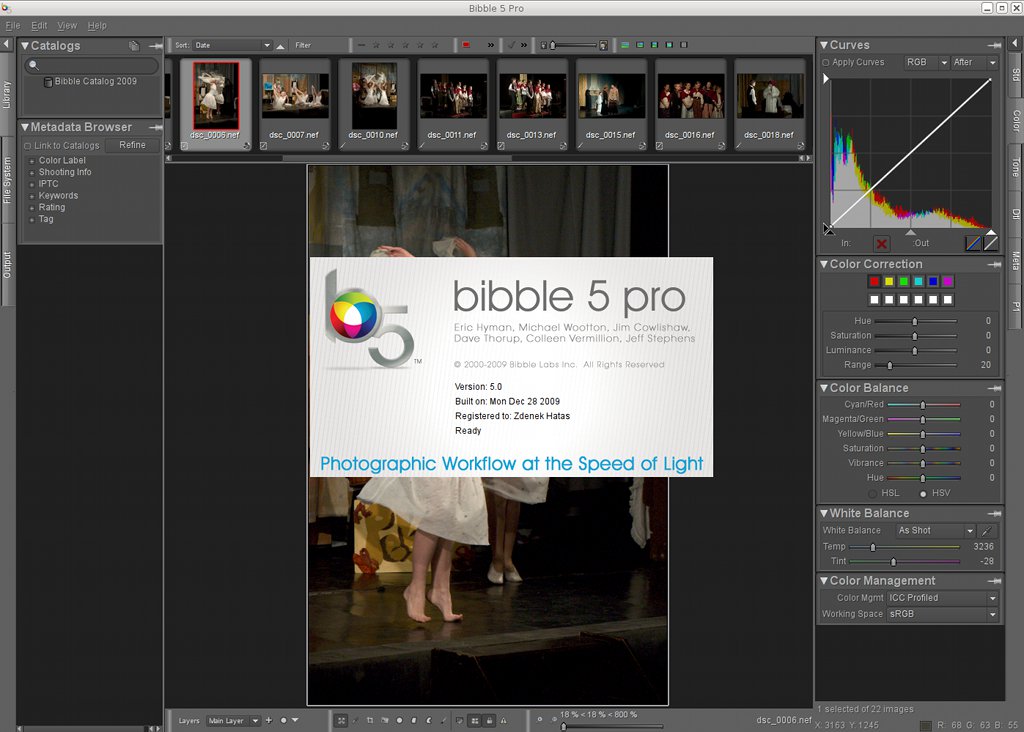Switch to the Tone tab
The image size is (1024, 732).
click(1015, 166)
